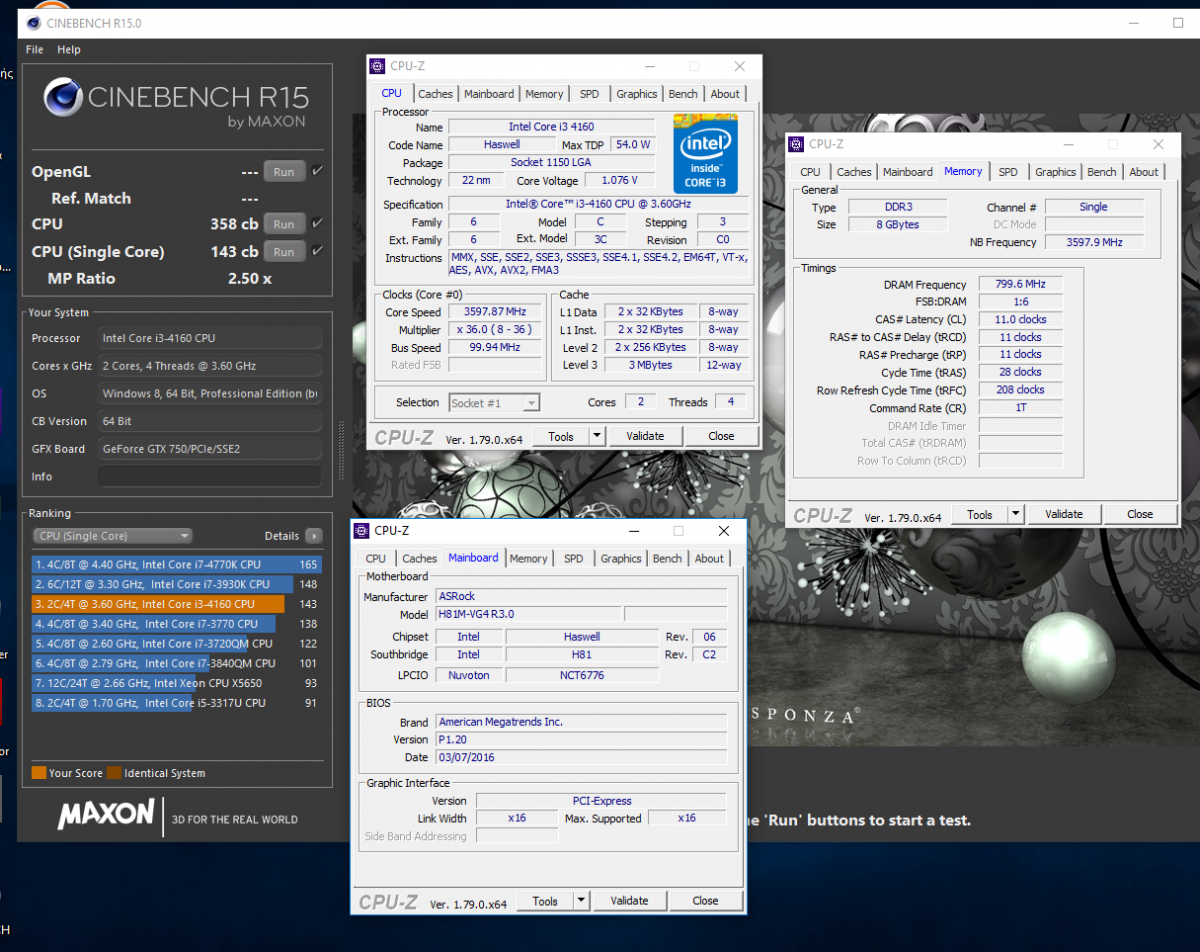Select the SPD tab in the memory CPU-Z window
The image size is (1200, 952).
tap(1008, 172)
